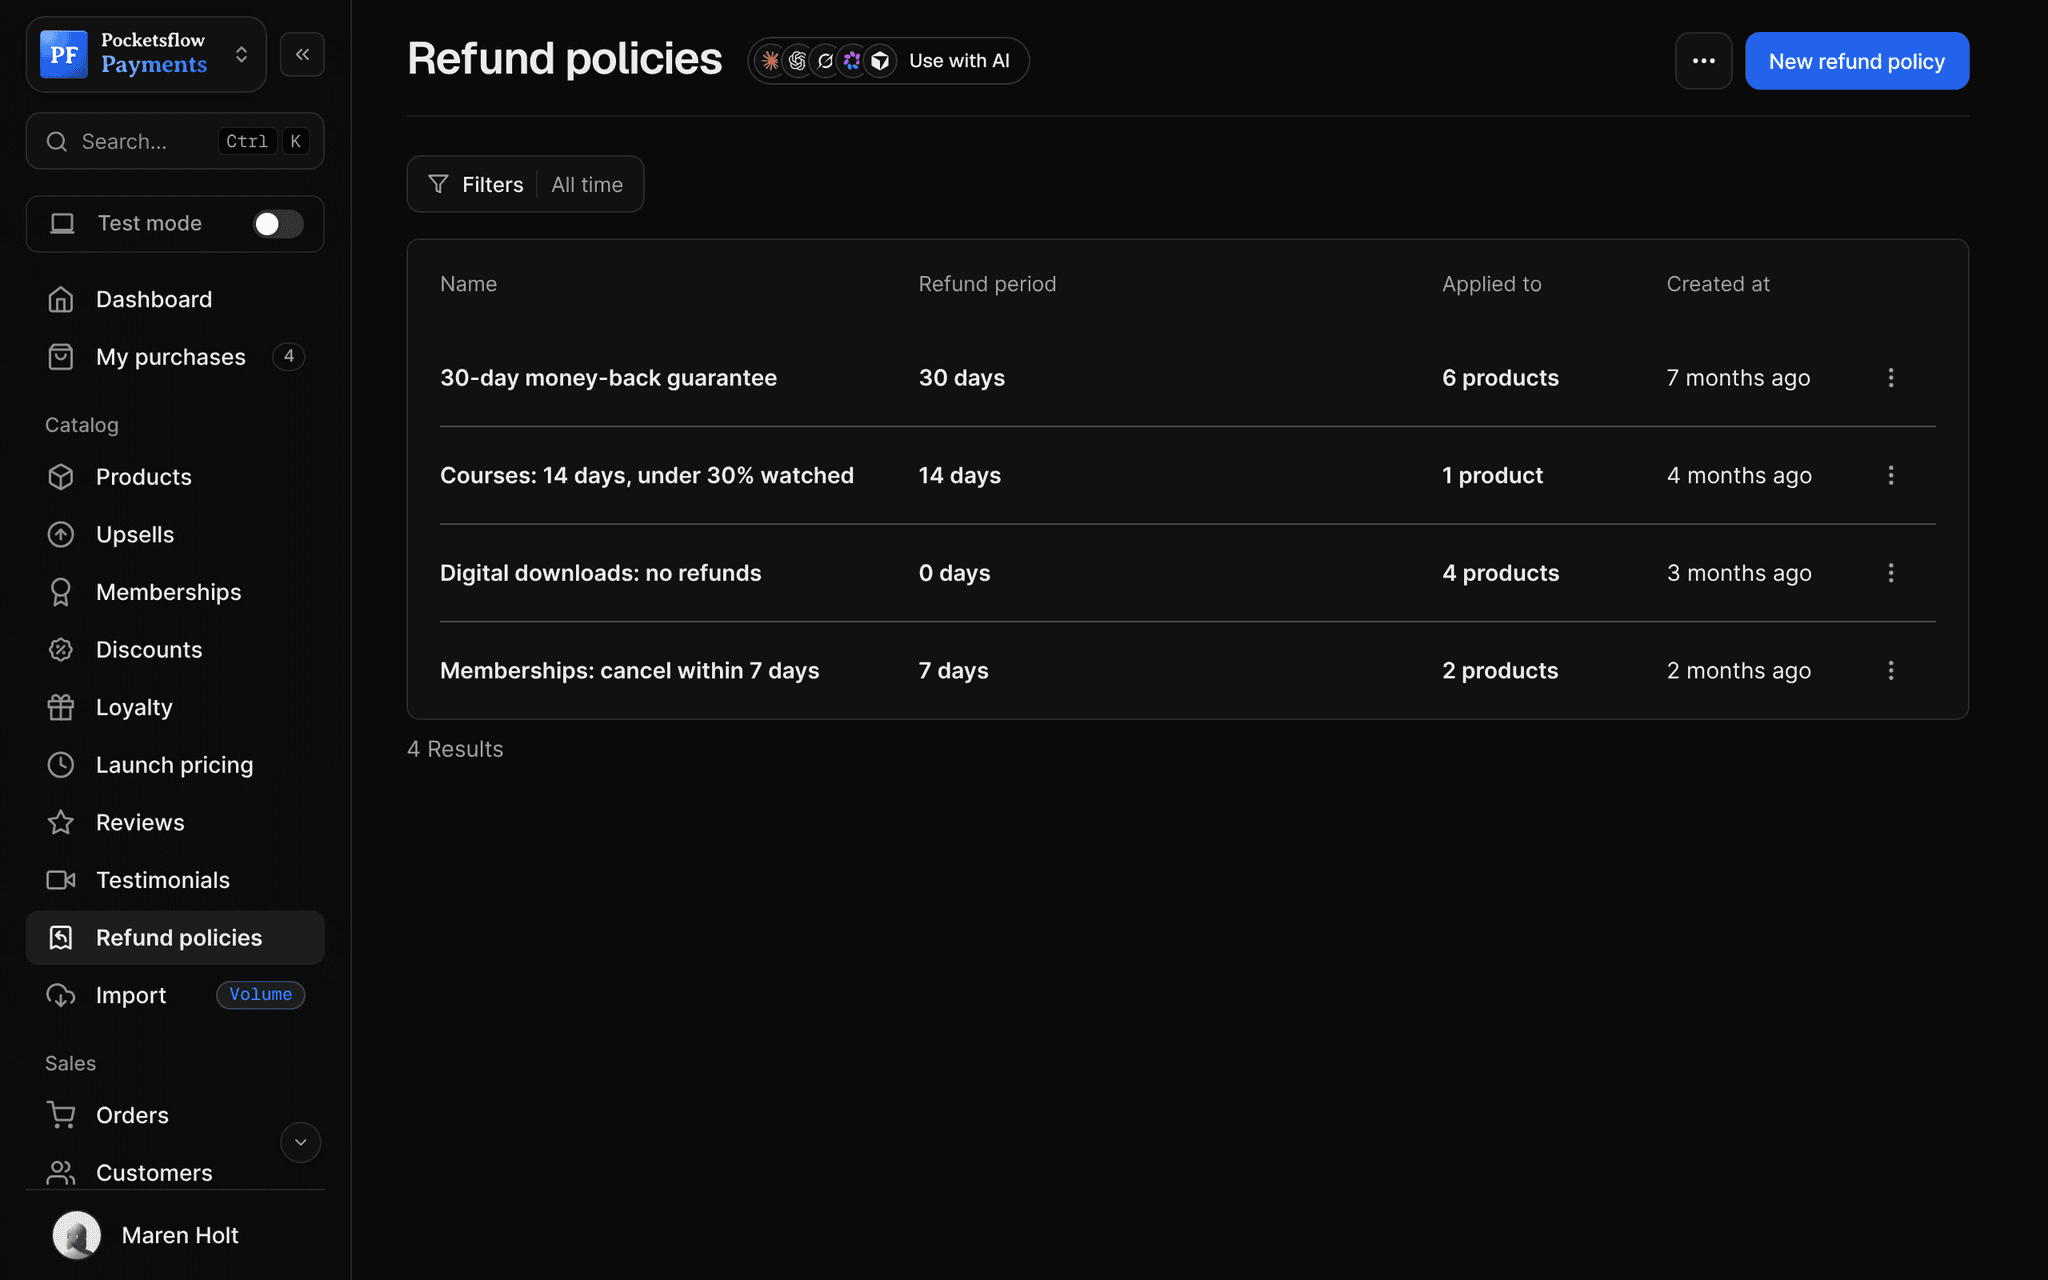
Task: Open Digital downloads: no refunds policy
Action: tap(600, 573)
